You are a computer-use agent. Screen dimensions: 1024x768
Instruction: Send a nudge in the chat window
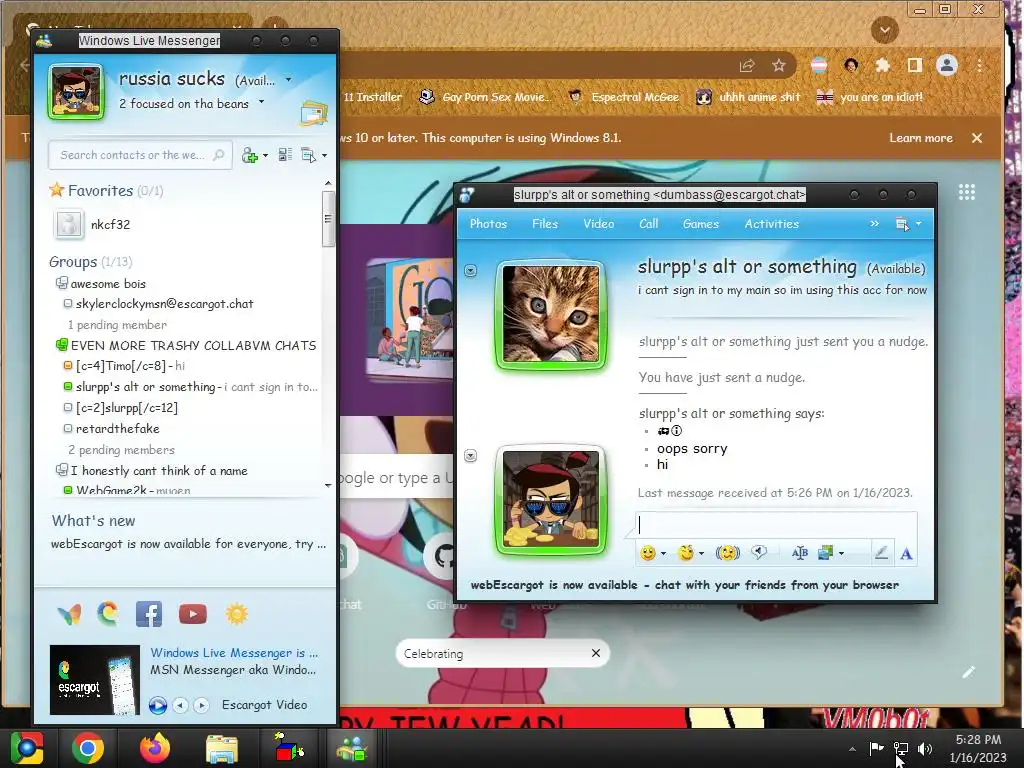coord(727,553)
